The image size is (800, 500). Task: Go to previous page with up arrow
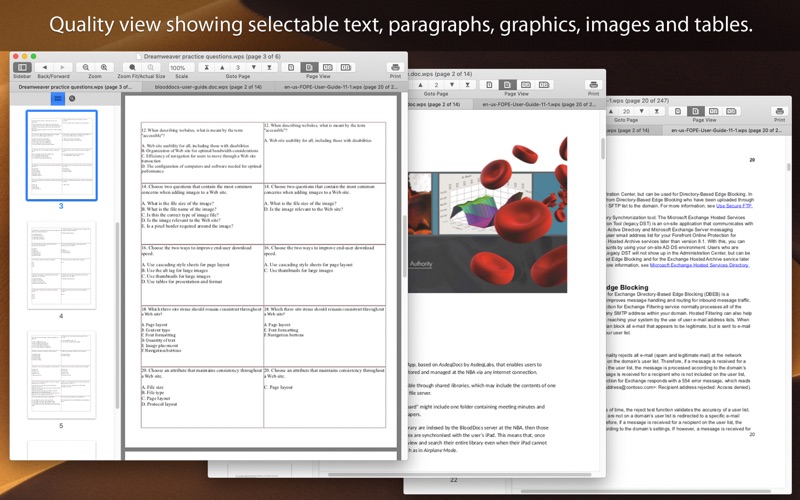pyautogui.click(x=222, y=67)
